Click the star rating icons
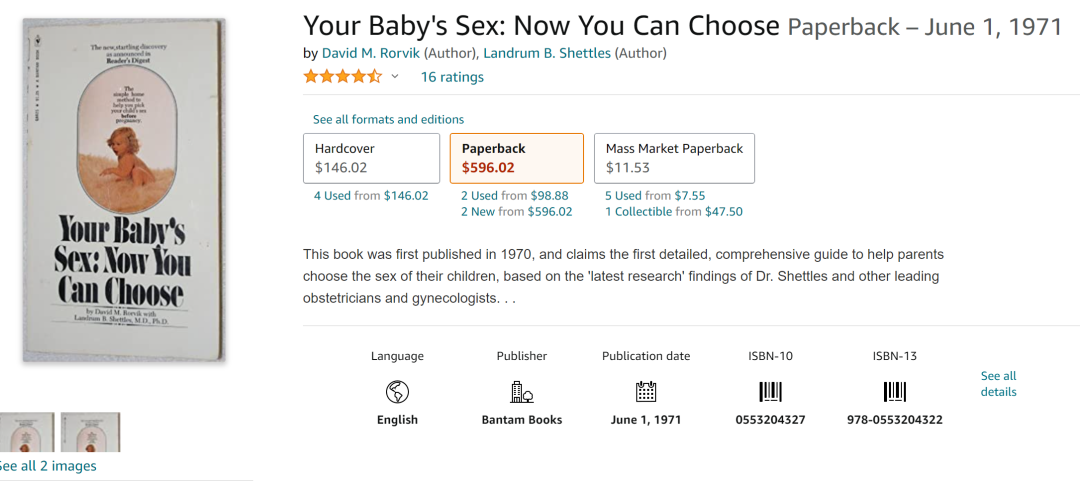Image resolution: width=1080 pixels, height=485 pixels. pyautogui.click(x=342, y=77)
